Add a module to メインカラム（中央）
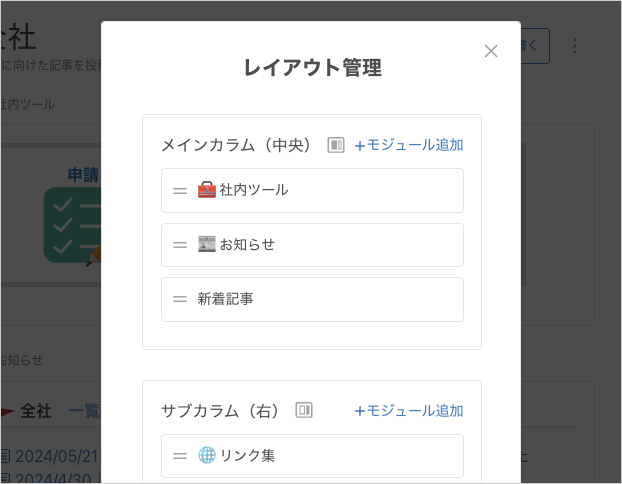The image size is (622, 484). coord(409,145)
